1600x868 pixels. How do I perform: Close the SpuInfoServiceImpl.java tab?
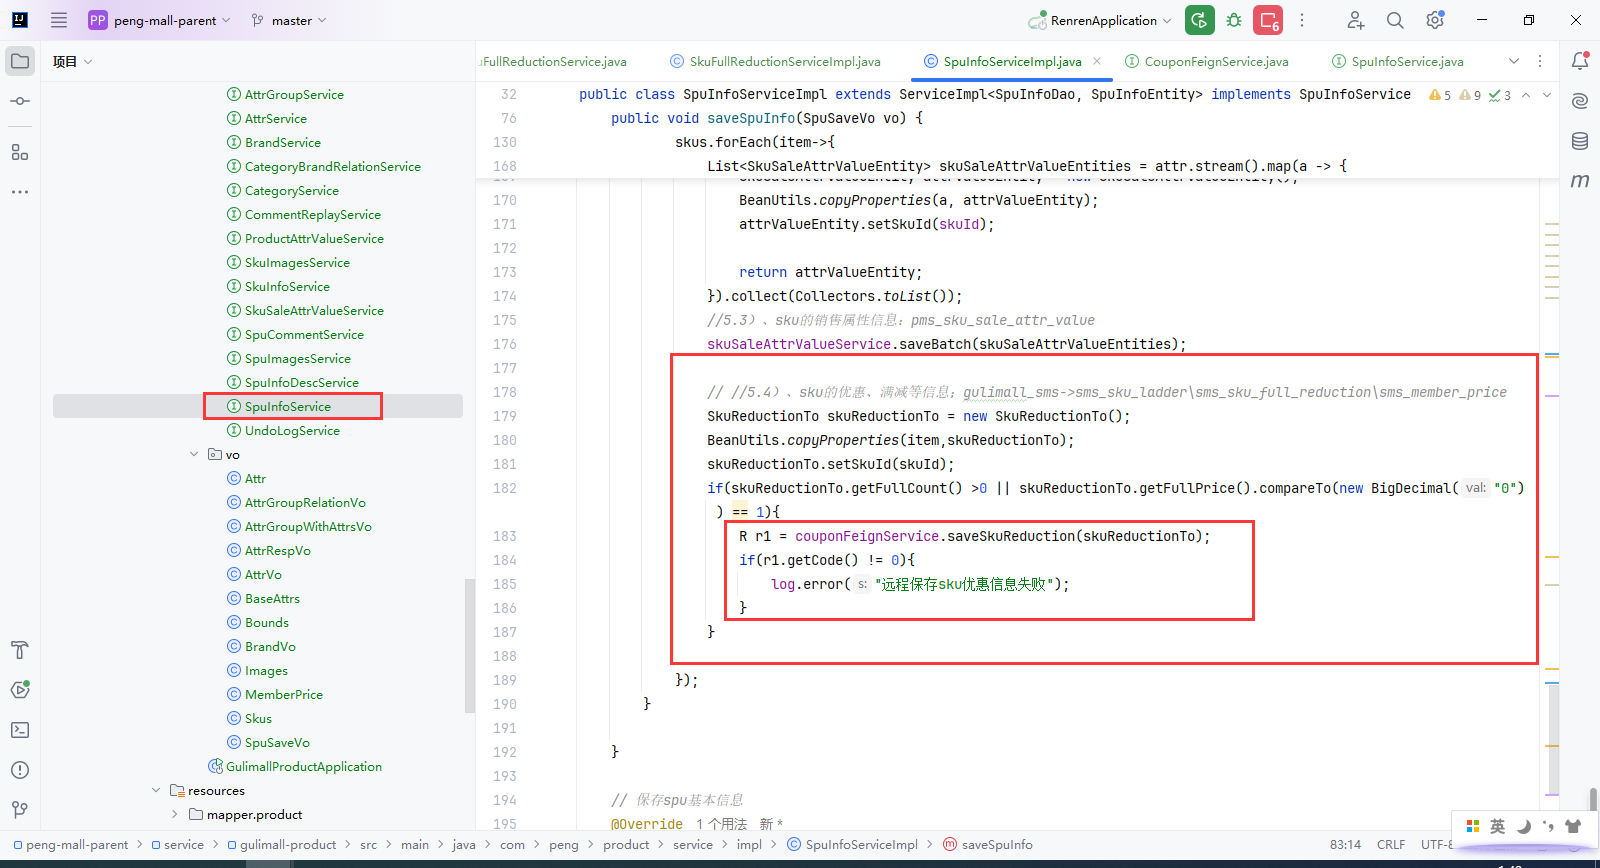tap(1097, 61)
